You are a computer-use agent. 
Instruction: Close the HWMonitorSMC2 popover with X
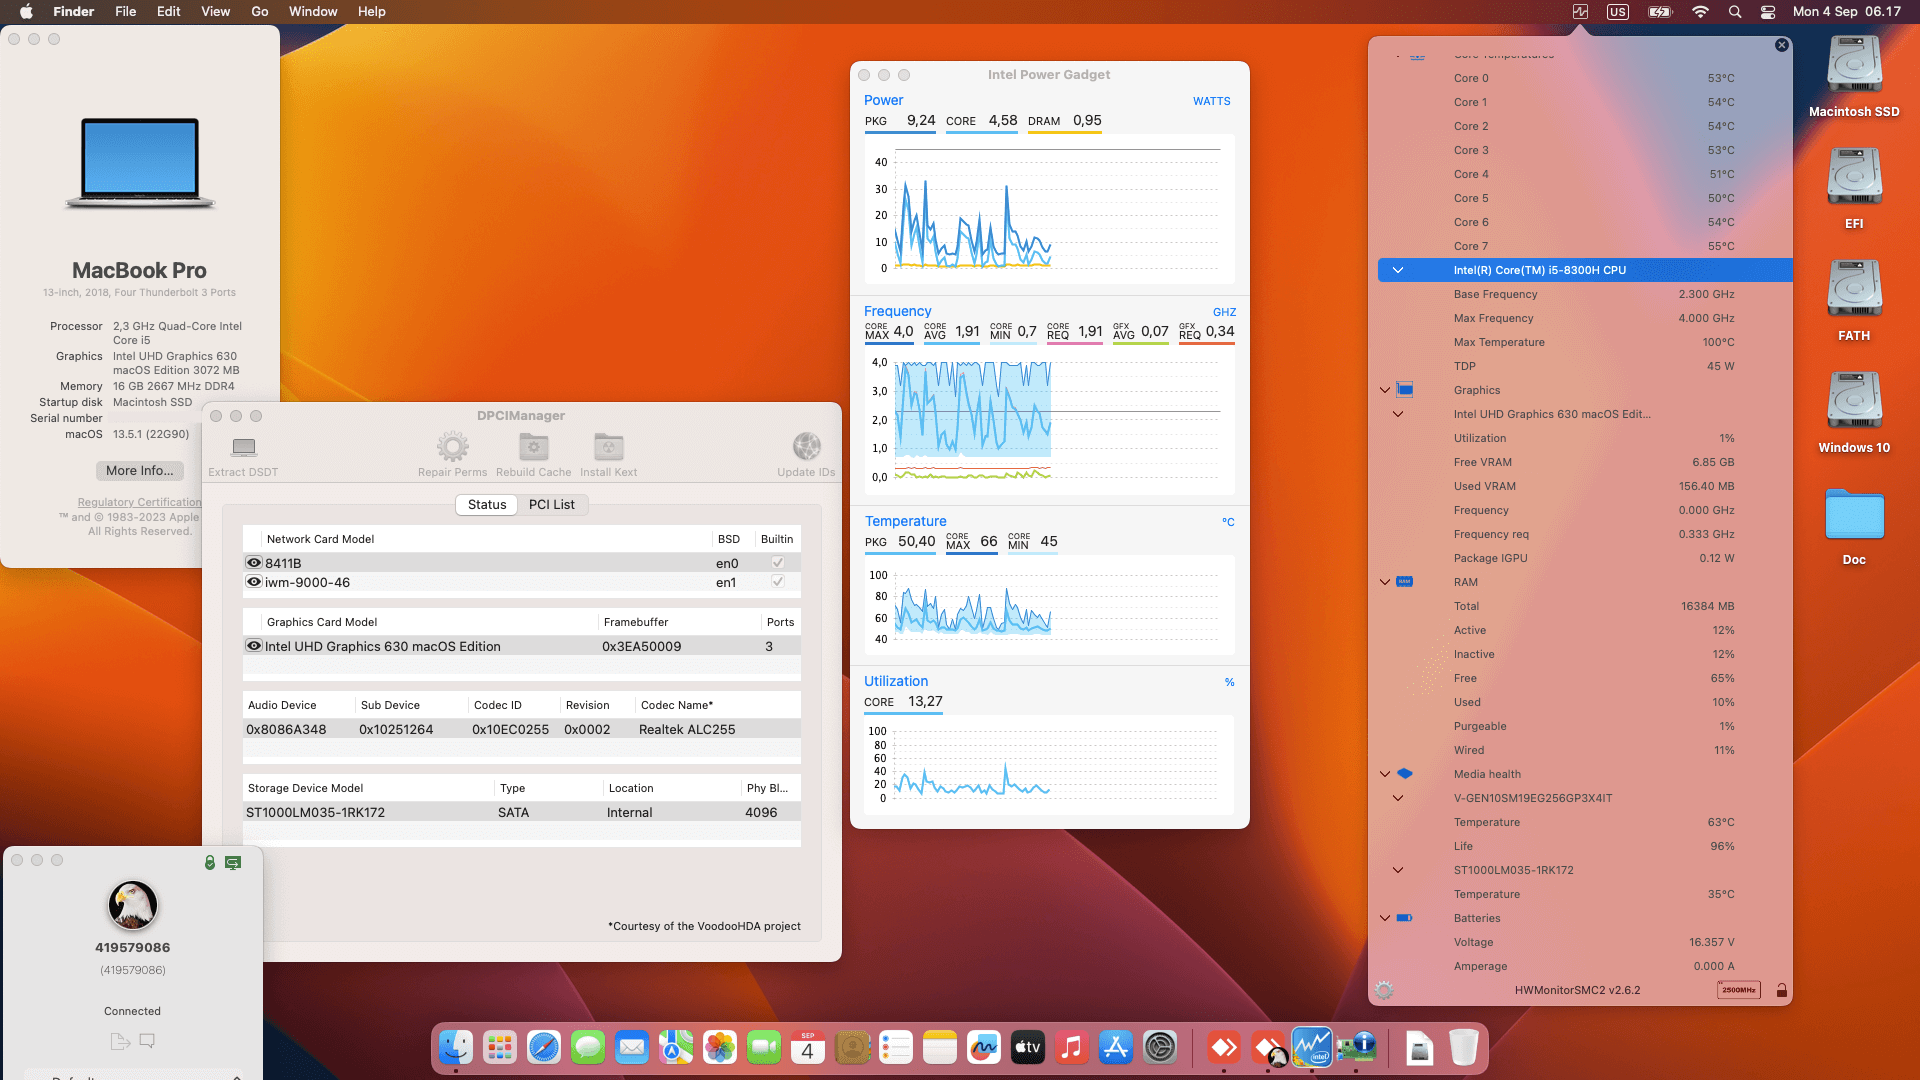click(1781, 45)
